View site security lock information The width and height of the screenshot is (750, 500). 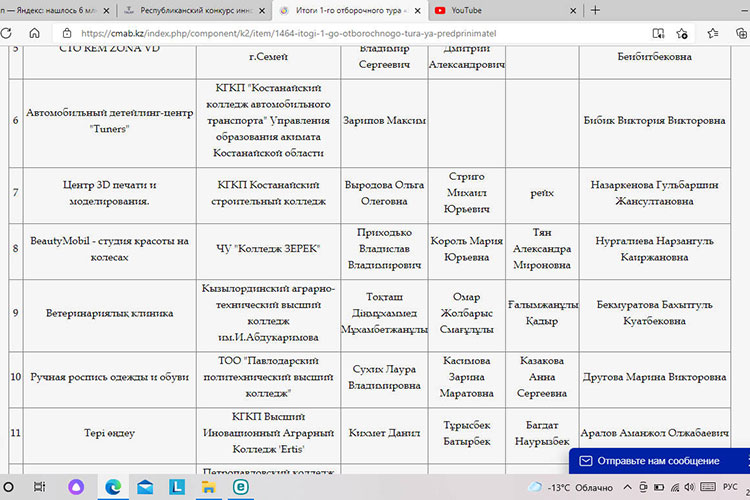pyautogui.click(x=67, y=33)
